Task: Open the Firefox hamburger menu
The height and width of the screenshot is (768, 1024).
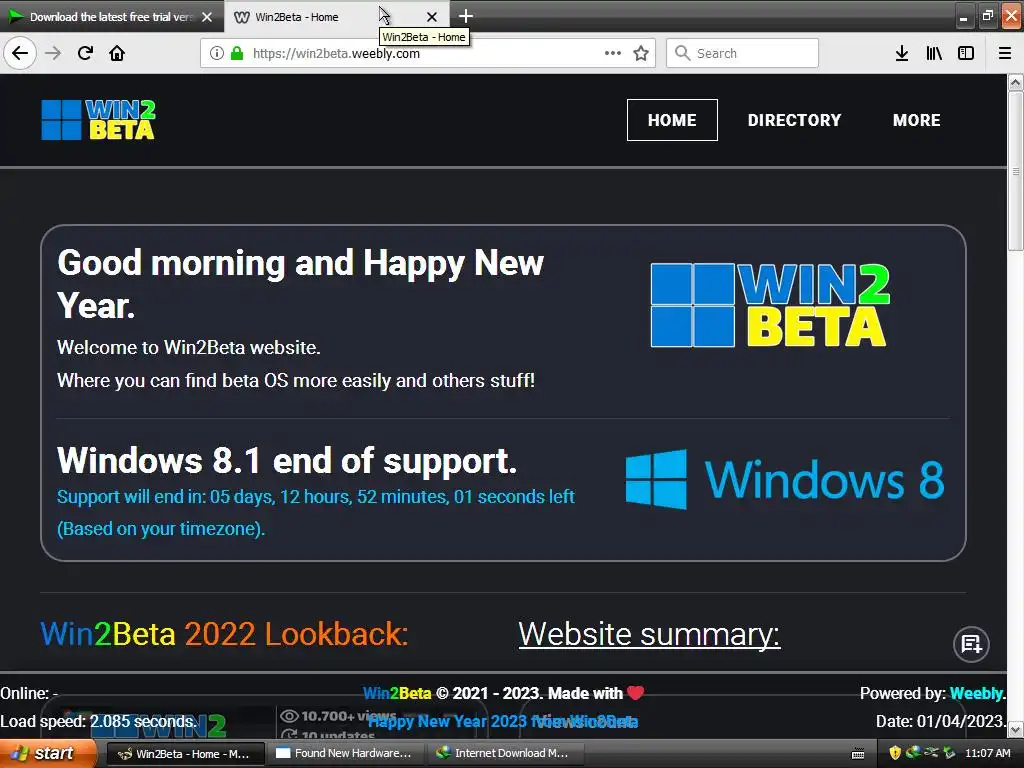Action: click(1004, 53)
